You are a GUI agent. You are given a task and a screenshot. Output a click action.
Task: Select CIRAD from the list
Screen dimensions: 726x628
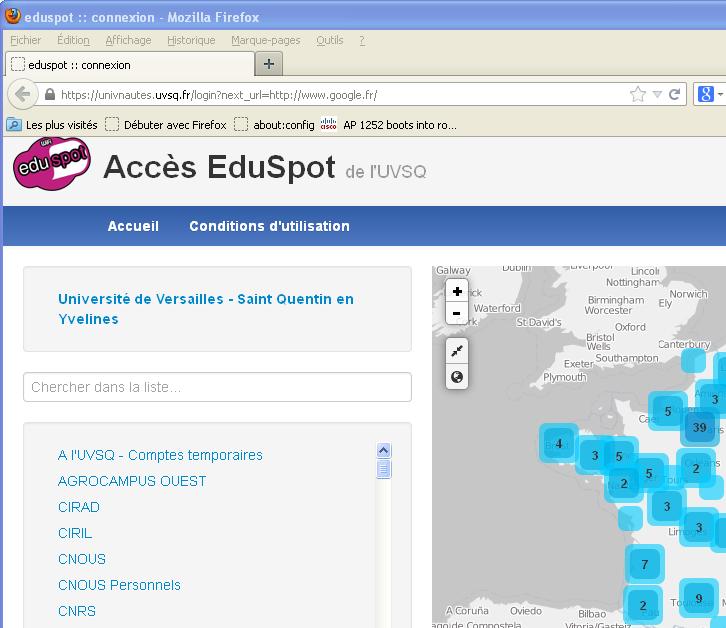79,507
